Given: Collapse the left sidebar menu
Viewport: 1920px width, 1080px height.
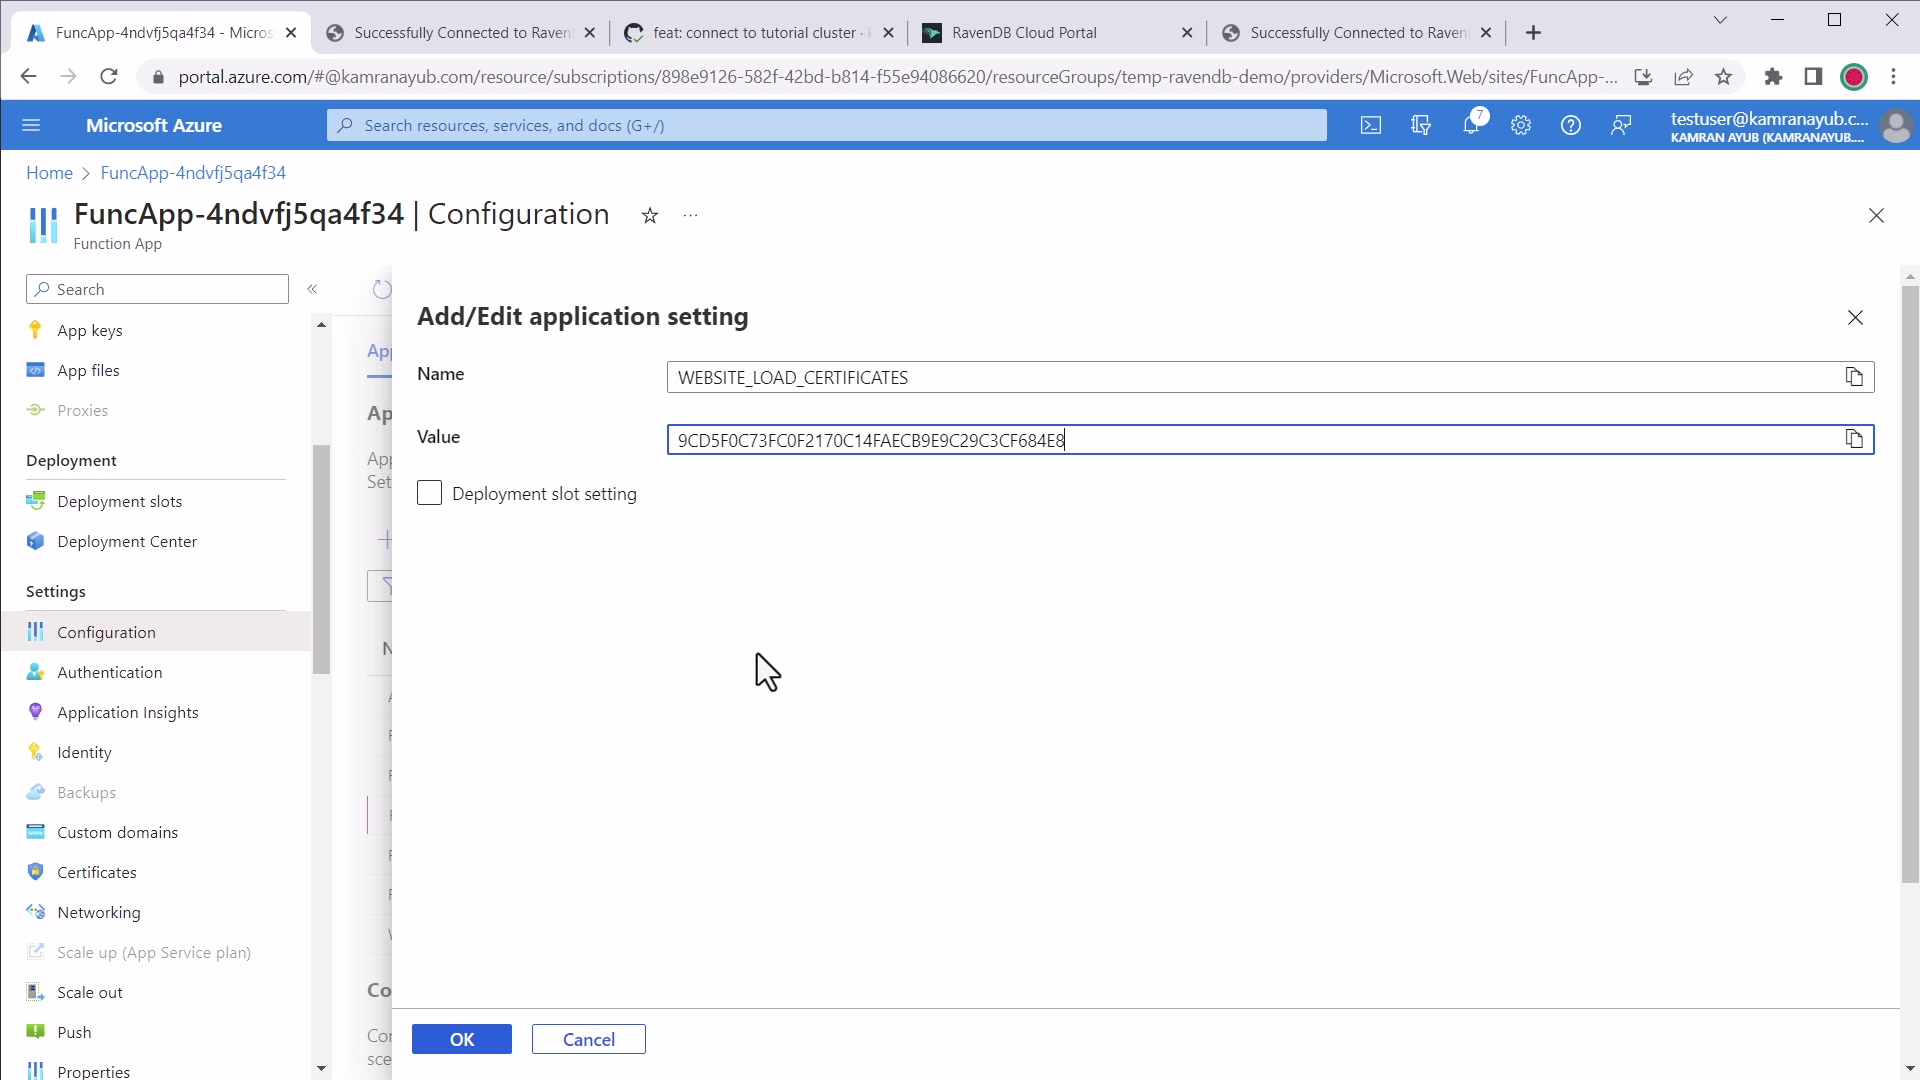Looking at the screenshot, I should click(312, 289).
